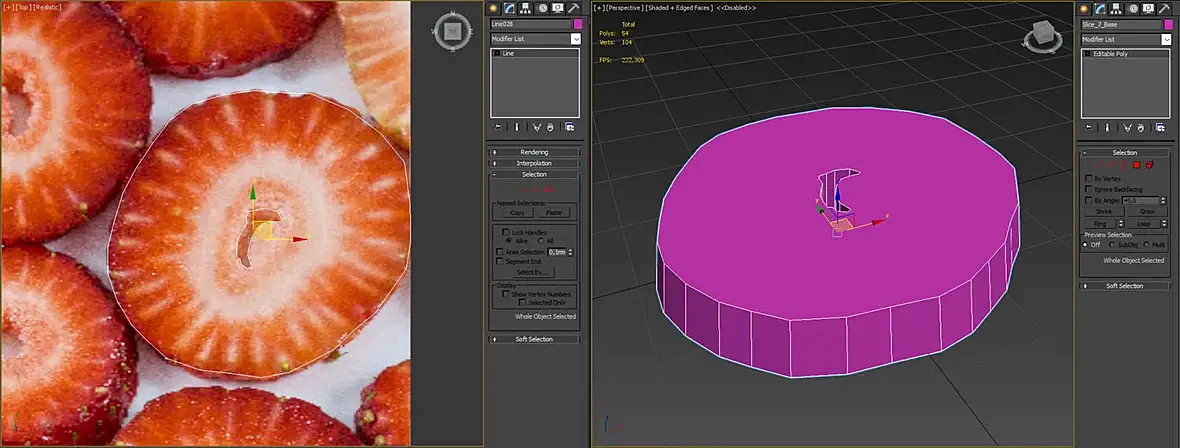This screenshot has height=448, width=1180.
Task: Enable By Vertex checkbox
Action: tap(1088, 178)
